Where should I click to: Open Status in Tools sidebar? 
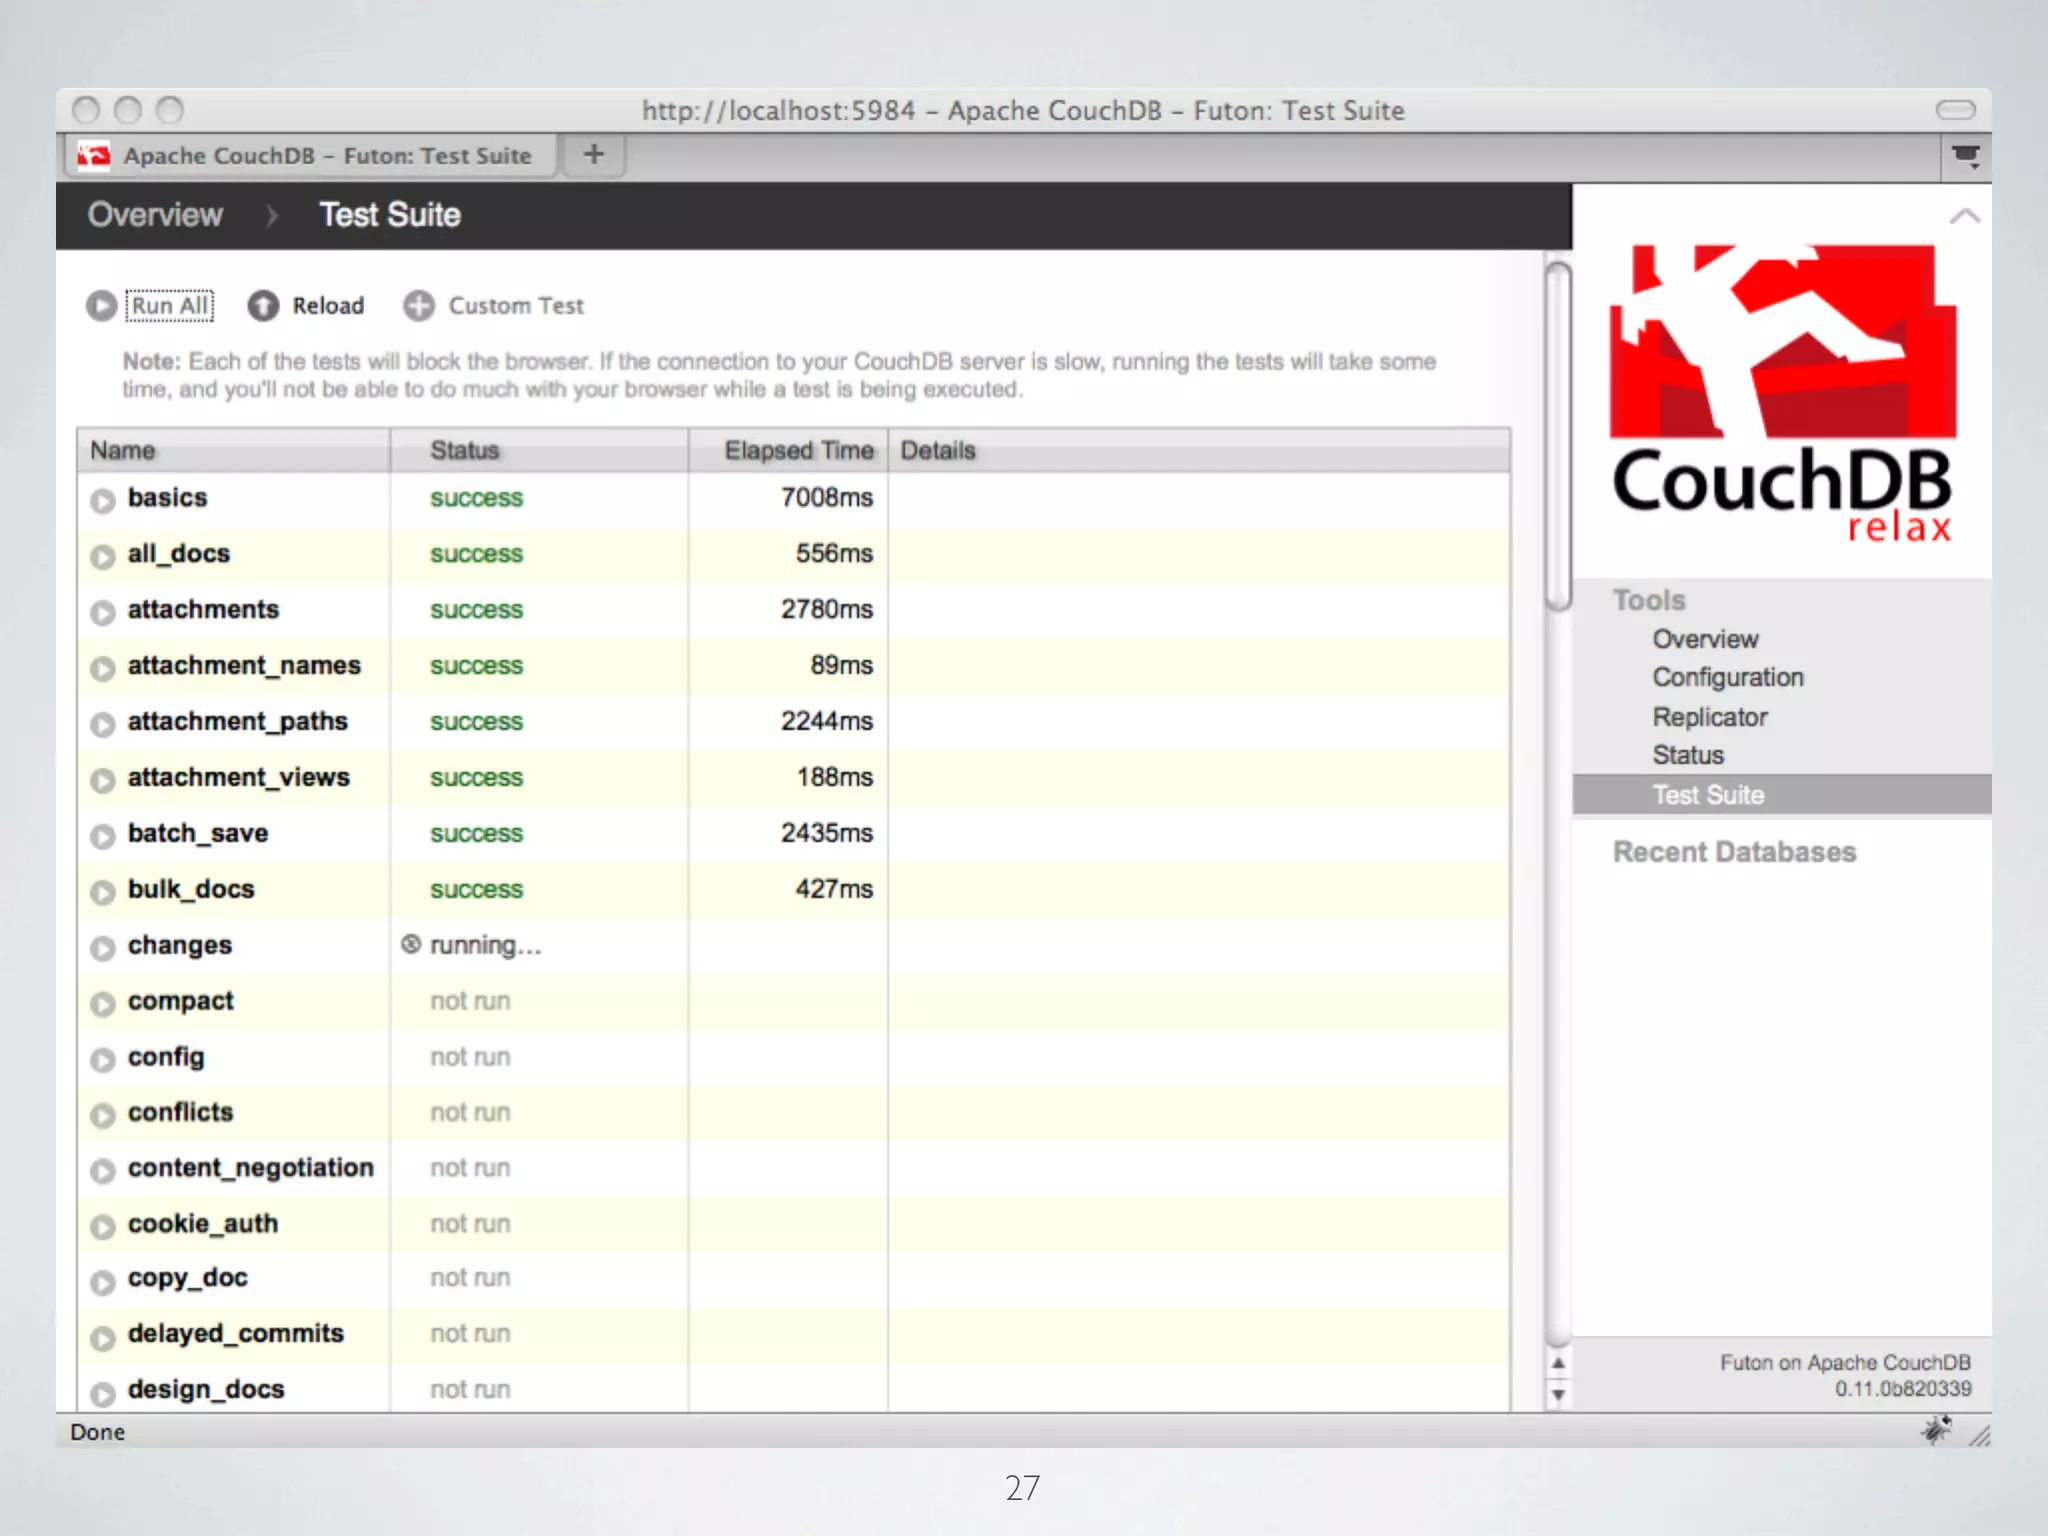[x=1688, y=756]
